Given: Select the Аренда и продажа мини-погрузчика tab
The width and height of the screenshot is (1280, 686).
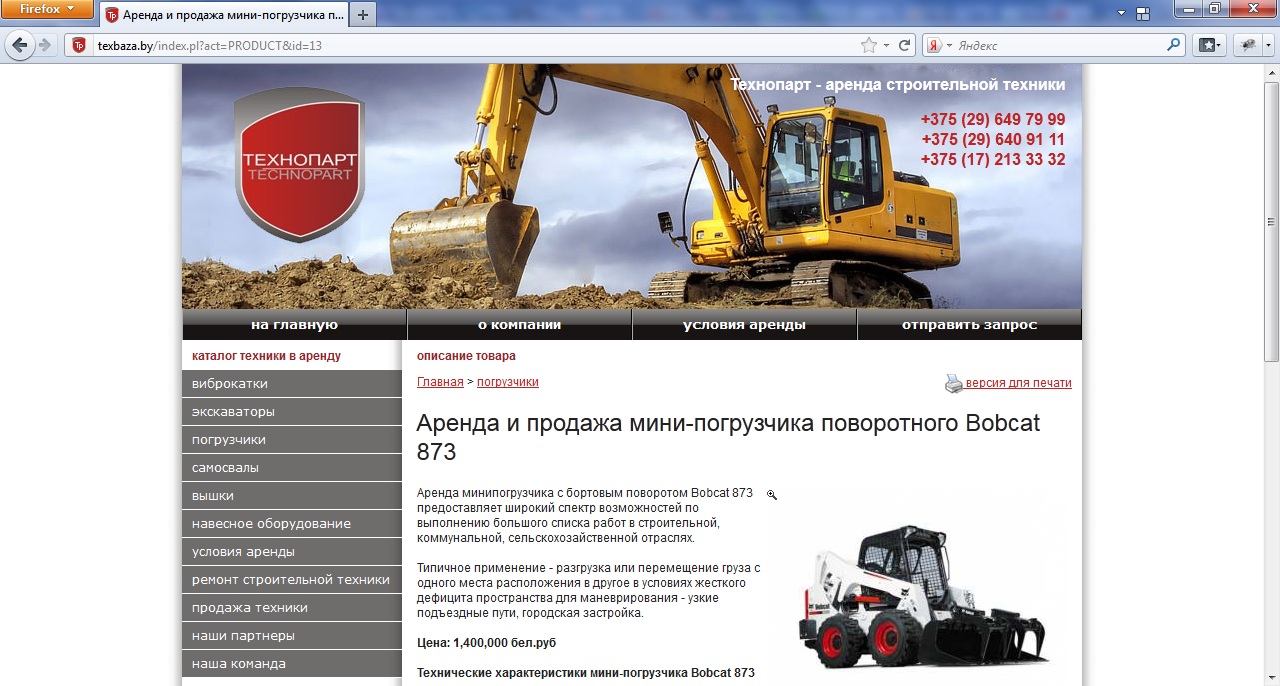Looking at the screenshot, I should [223, 15].
